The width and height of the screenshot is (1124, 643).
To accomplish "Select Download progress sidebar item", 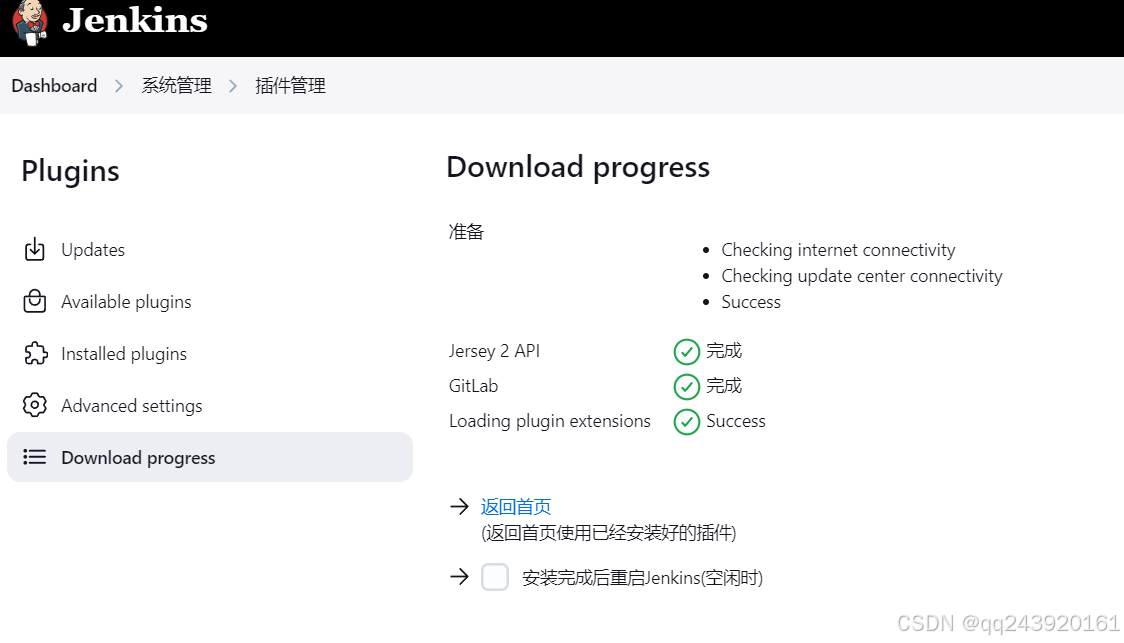I will click(x=210, y=457).
